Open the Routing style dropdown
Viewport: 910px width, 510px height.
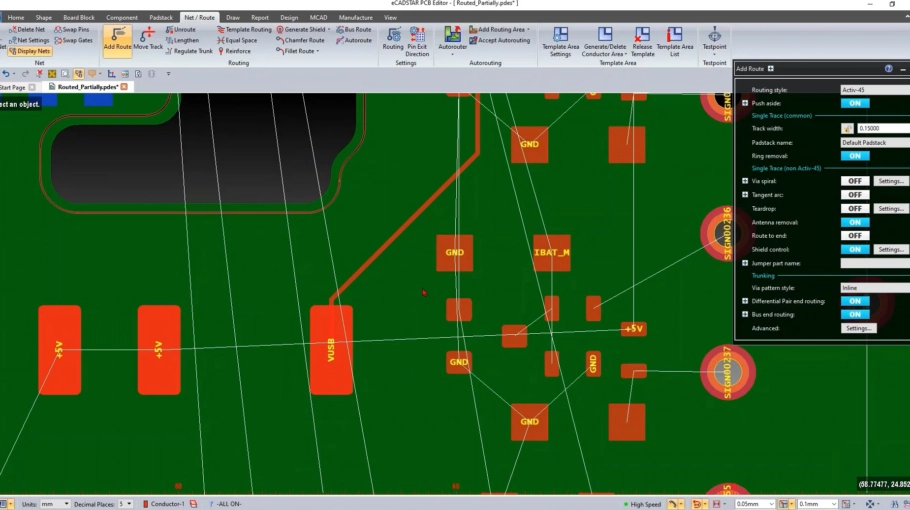[x=874, y=90]
